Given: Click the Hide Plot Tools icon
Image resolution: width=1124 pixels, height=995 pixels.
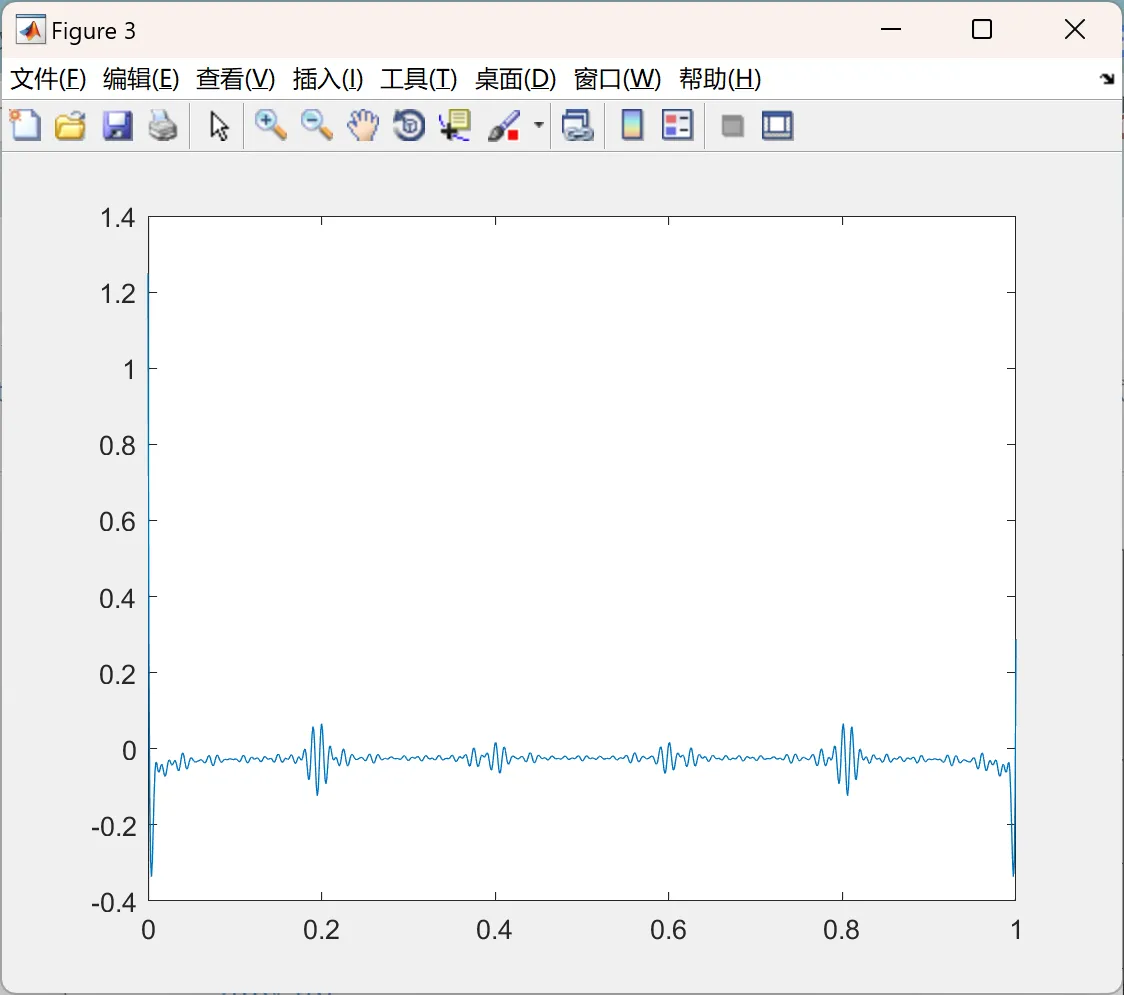Looking at the screenshot, I should point(732,126).
